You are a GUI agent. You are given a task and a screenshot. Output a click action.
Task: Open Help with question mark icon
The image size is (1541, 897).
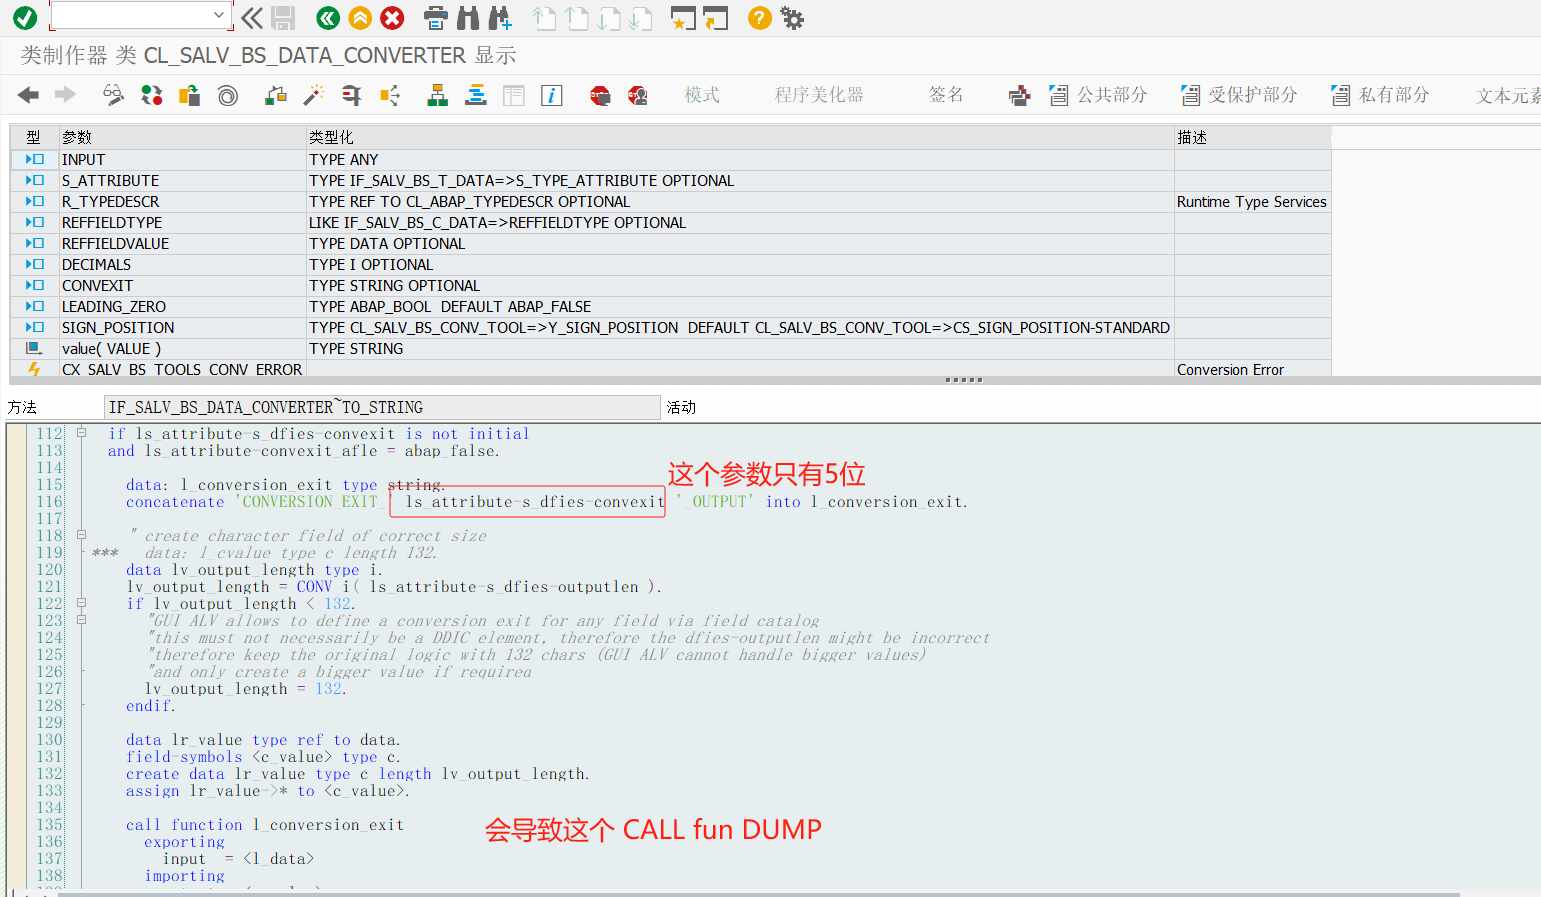[x=760, y=17]
